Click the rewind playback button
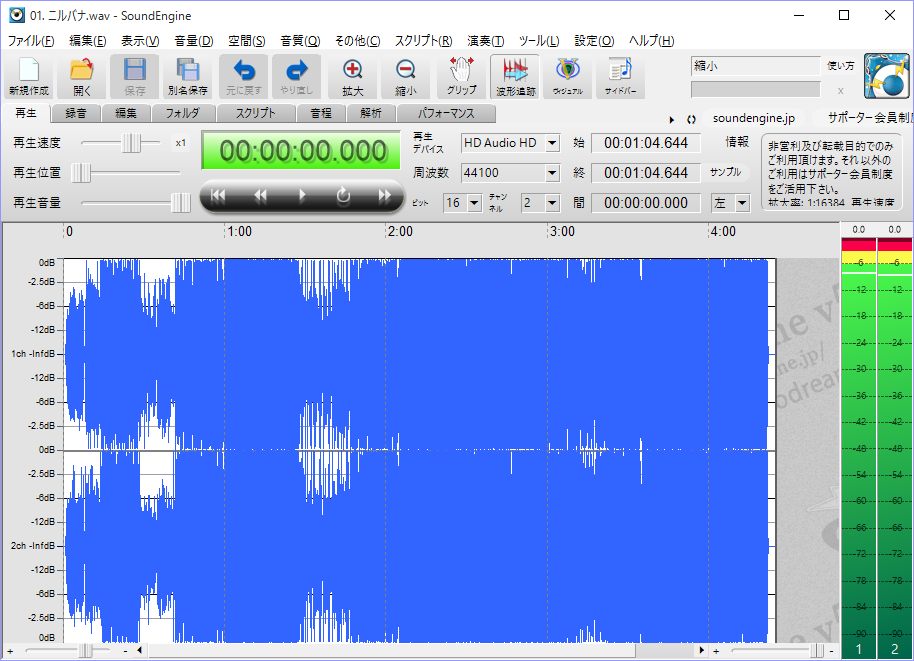 pyautogui.click(x=260, y=196)
